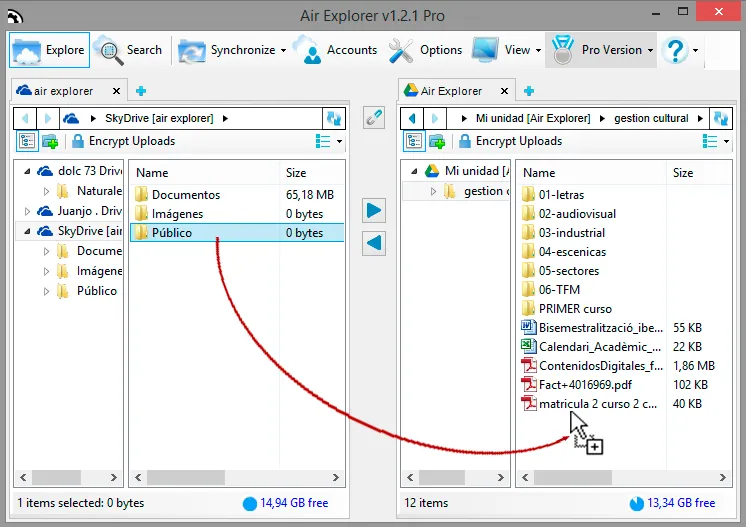Open the Pro Version menu

[x=601, y=50]
